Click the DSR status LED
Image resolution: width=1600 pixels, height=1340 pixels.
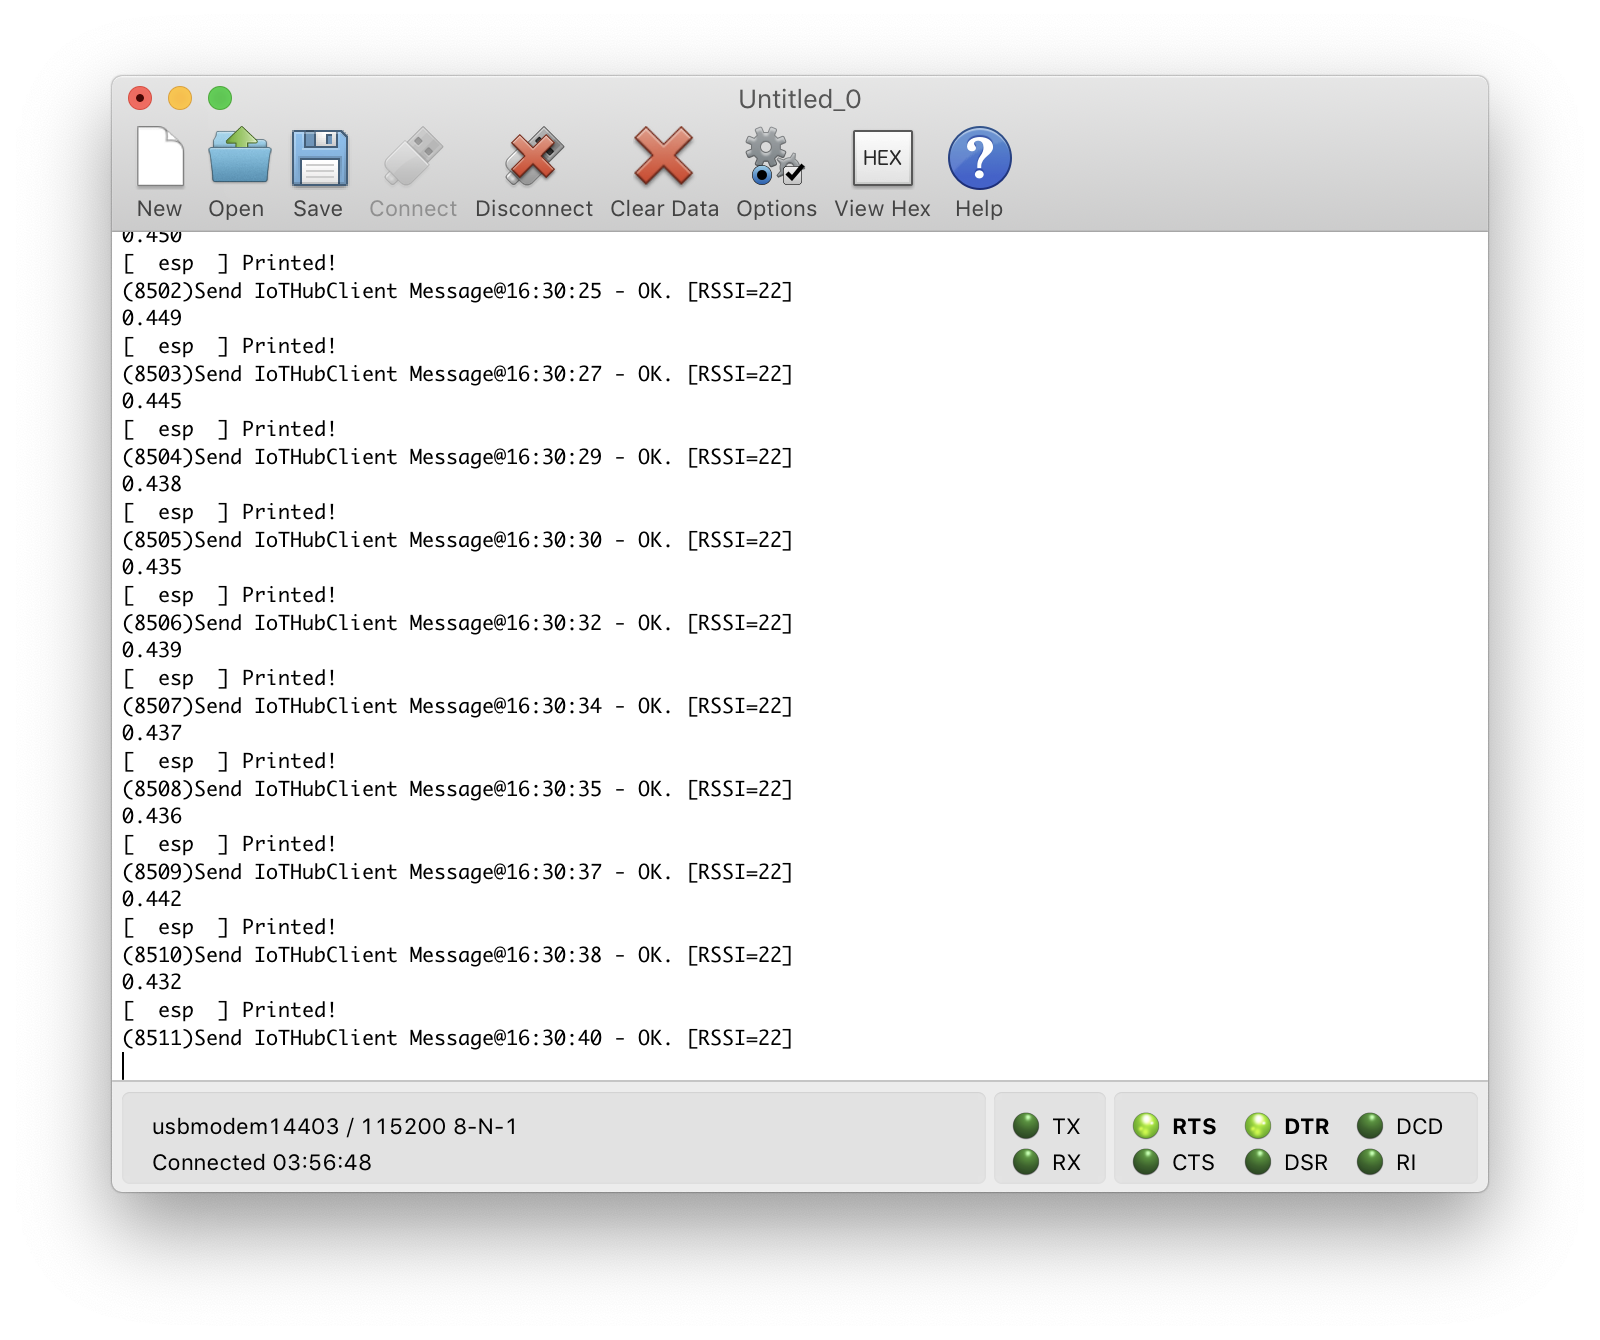[x=1258, y=1162]
